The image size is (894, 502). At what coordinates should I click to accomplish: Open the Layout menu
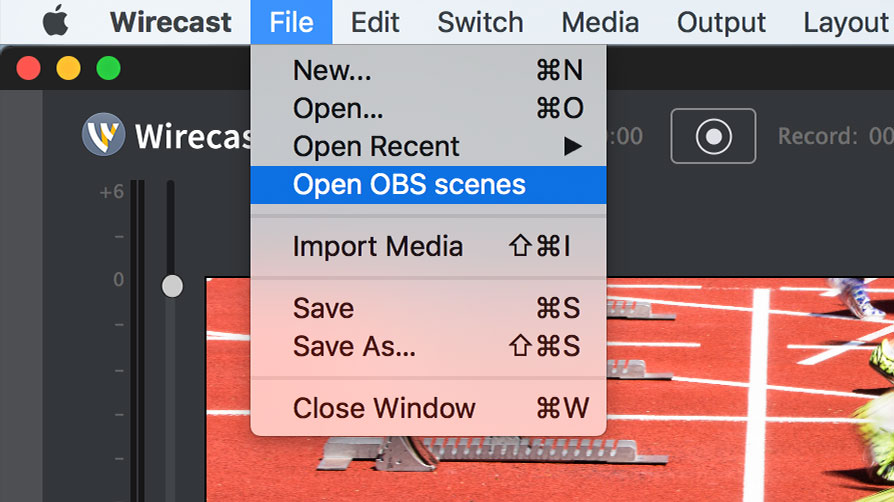coord(846,22)
